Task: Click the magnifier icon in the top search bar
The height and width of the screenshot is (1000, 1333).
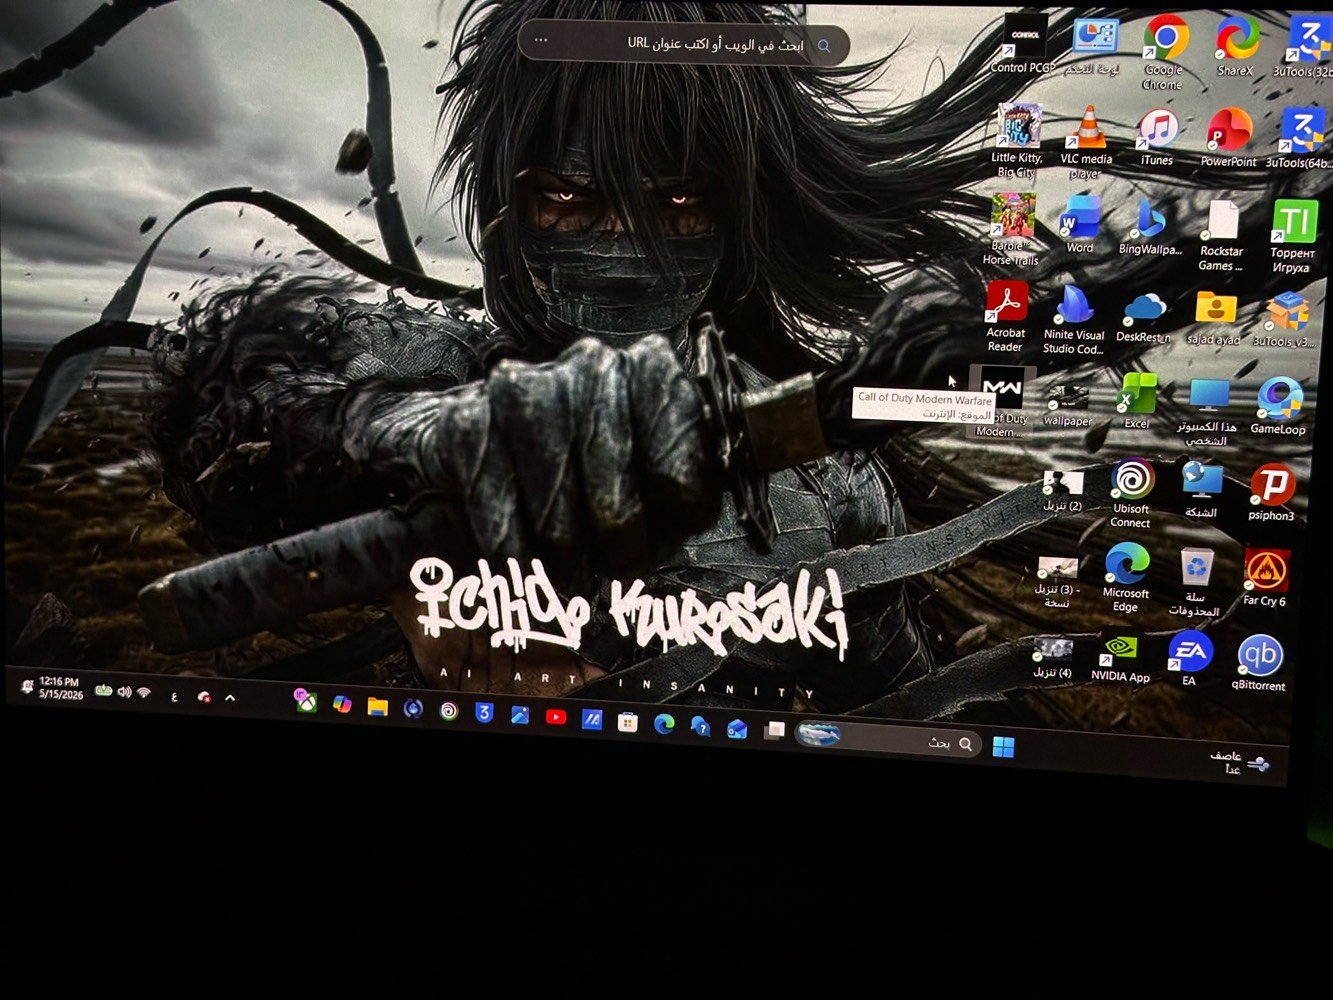Action: click(824, 46)
